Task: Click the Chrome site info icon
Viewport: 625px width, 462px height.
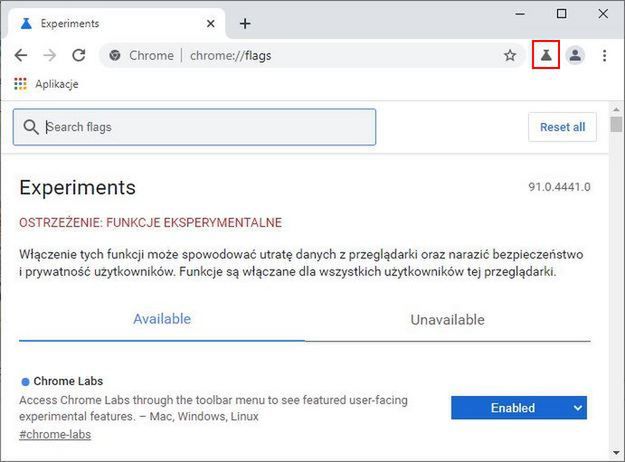Action: coord(115,55)
